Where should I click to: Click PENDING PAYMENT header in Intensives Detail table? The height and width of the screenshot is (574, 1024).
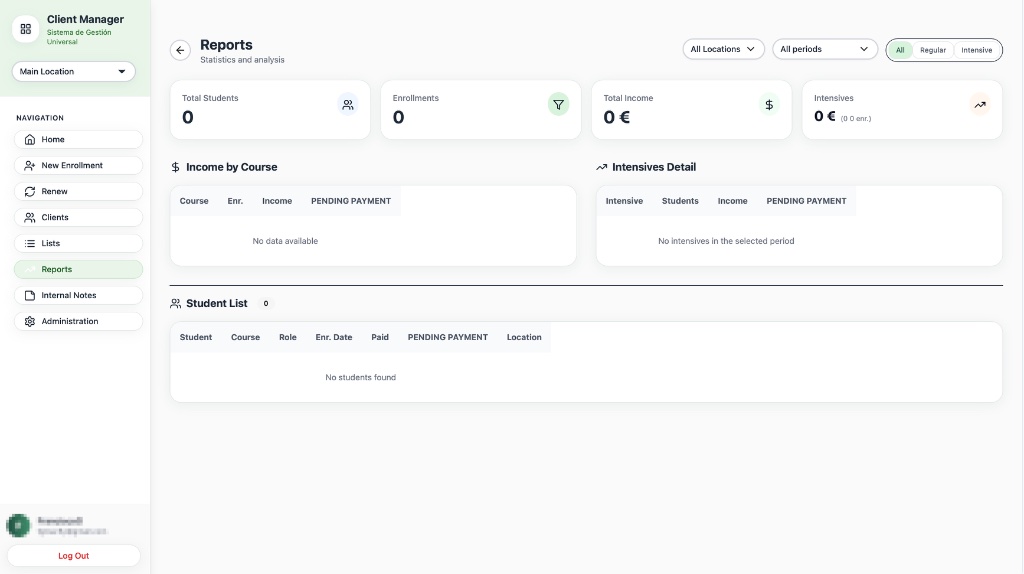[806, 201]
